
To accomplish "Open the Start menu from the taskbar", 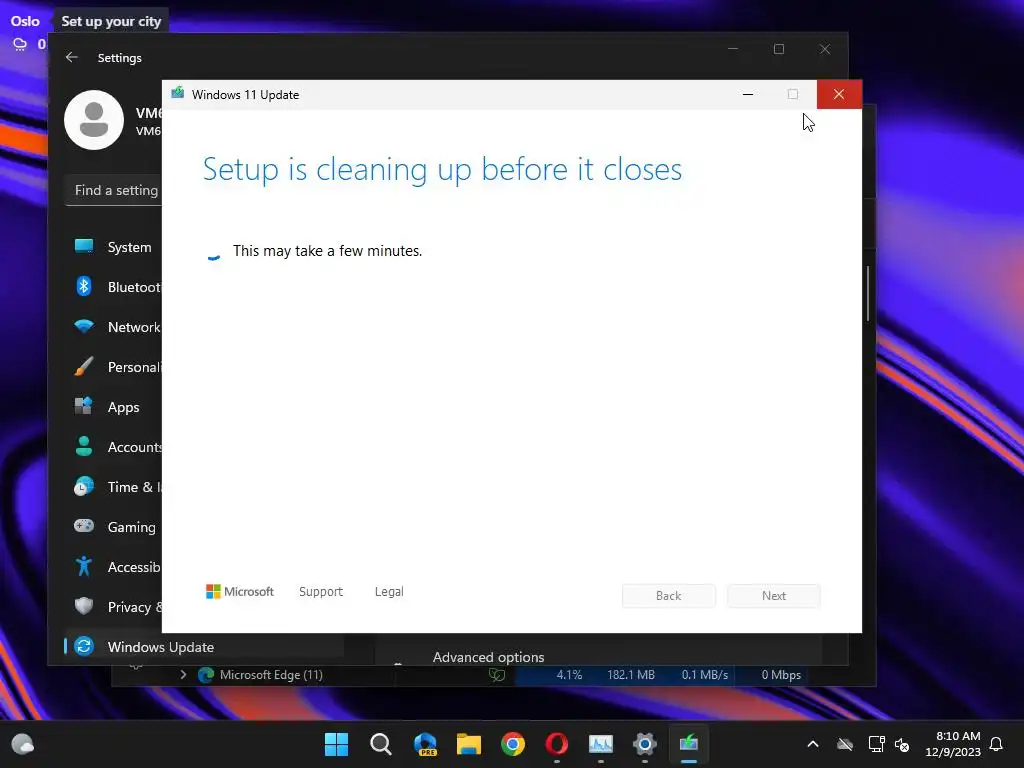I will coord(336,744).
